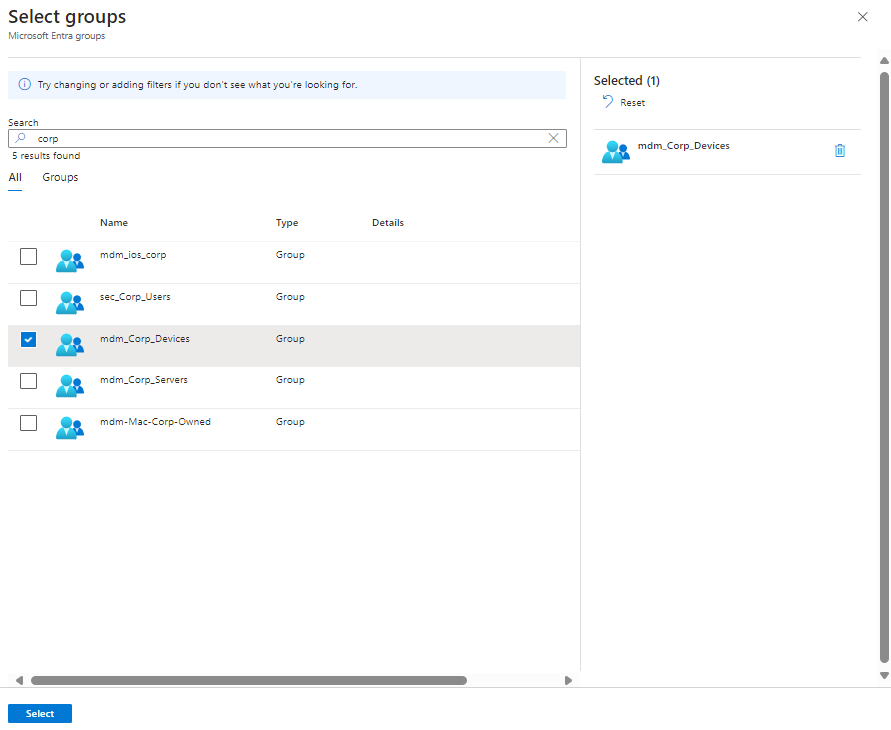Check the mdm_ios_corp checkbox

click(29, 257)
